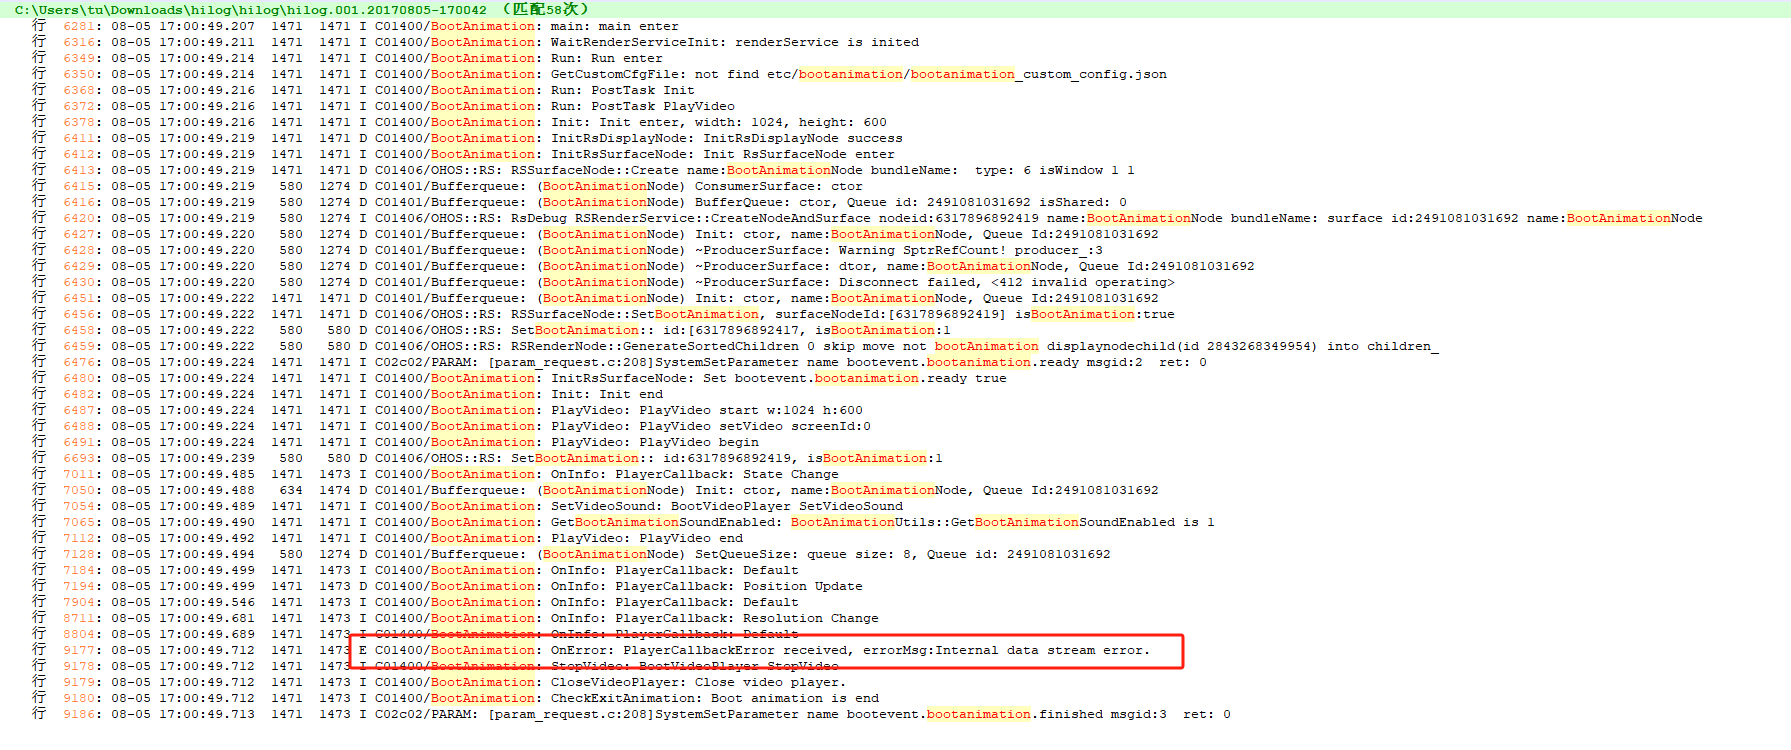
Task: Open line 6412 Init RsSurfaceNode enter
Action: pyautogui.click(x=463, y=154)
